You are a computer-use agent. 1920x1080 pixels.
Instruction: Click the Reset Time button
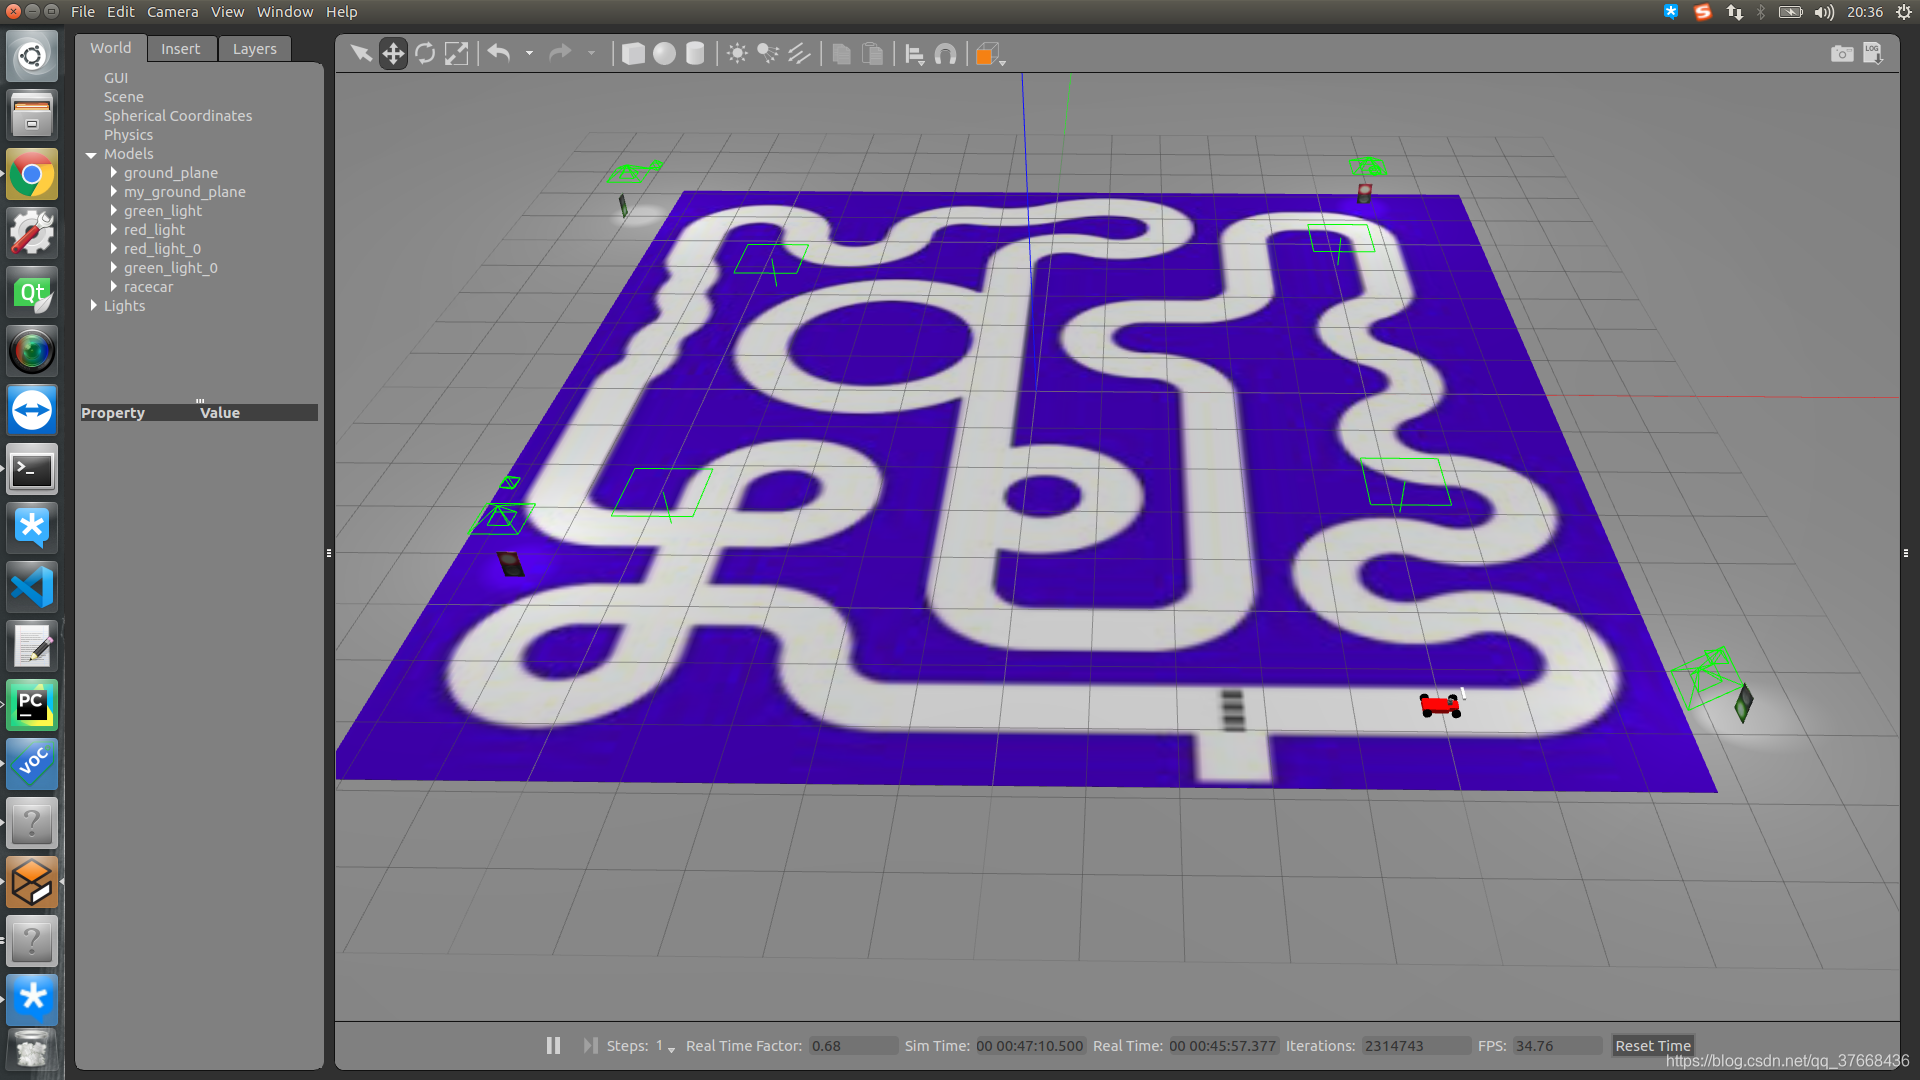coord(1651,1044)
